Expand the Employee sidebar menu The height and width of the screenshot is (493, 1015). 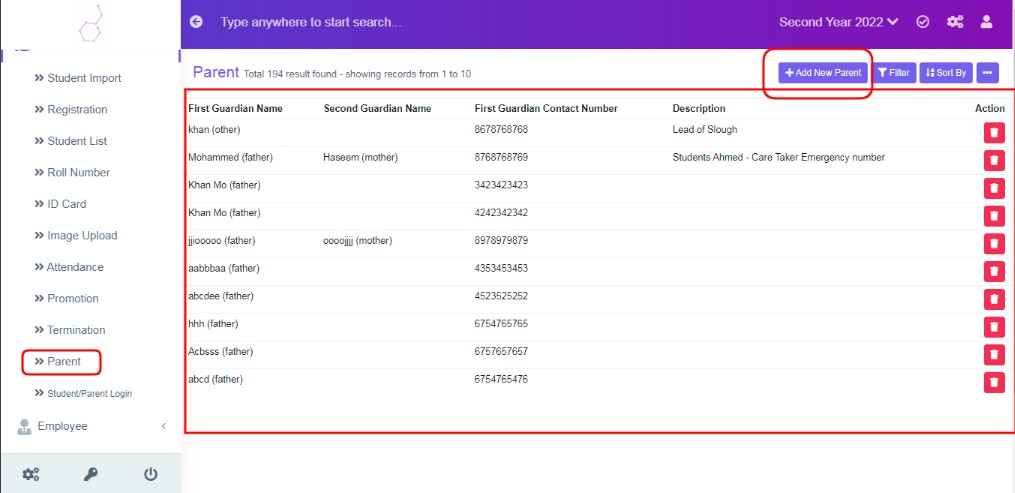pos(91,426)
